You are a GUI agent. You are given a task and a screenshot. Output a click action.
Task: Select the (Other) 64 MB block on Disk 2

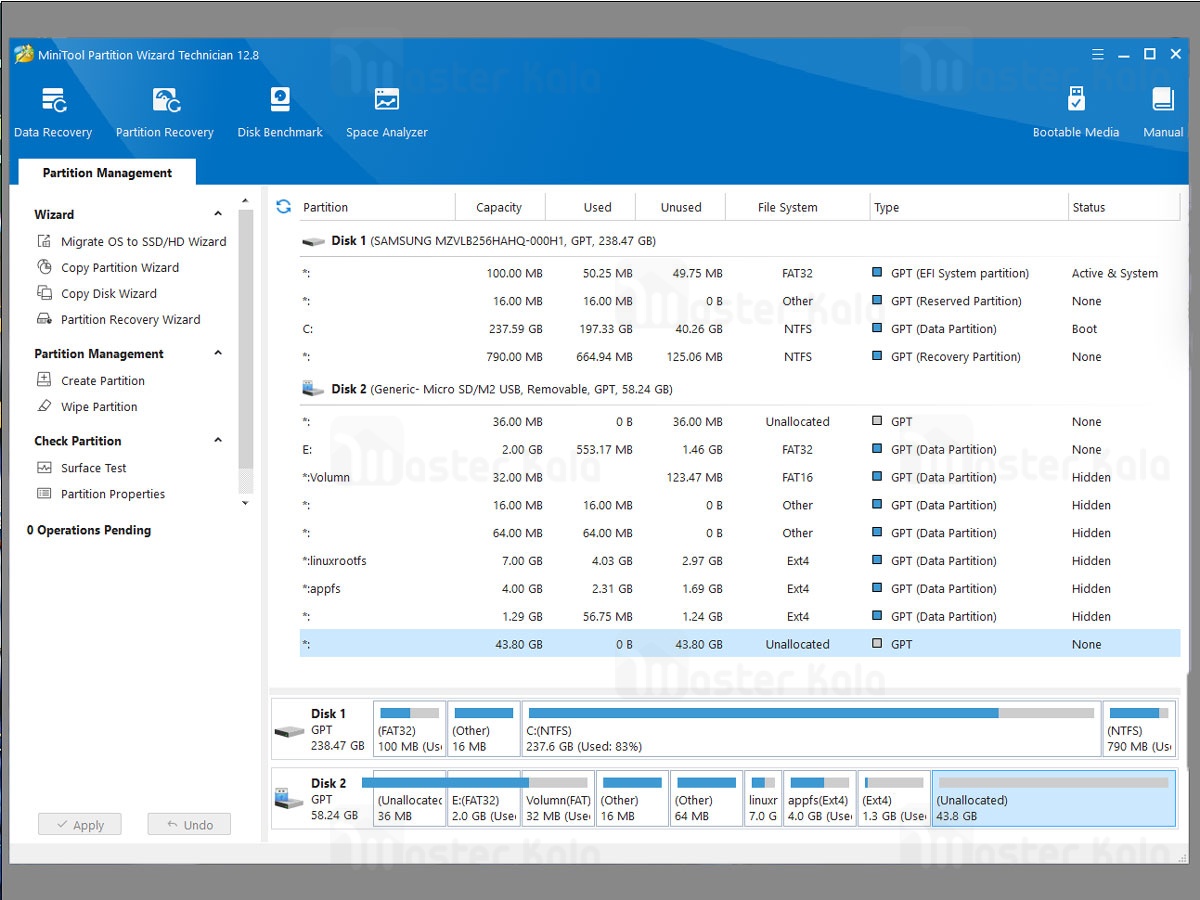[x=706, y=798]
